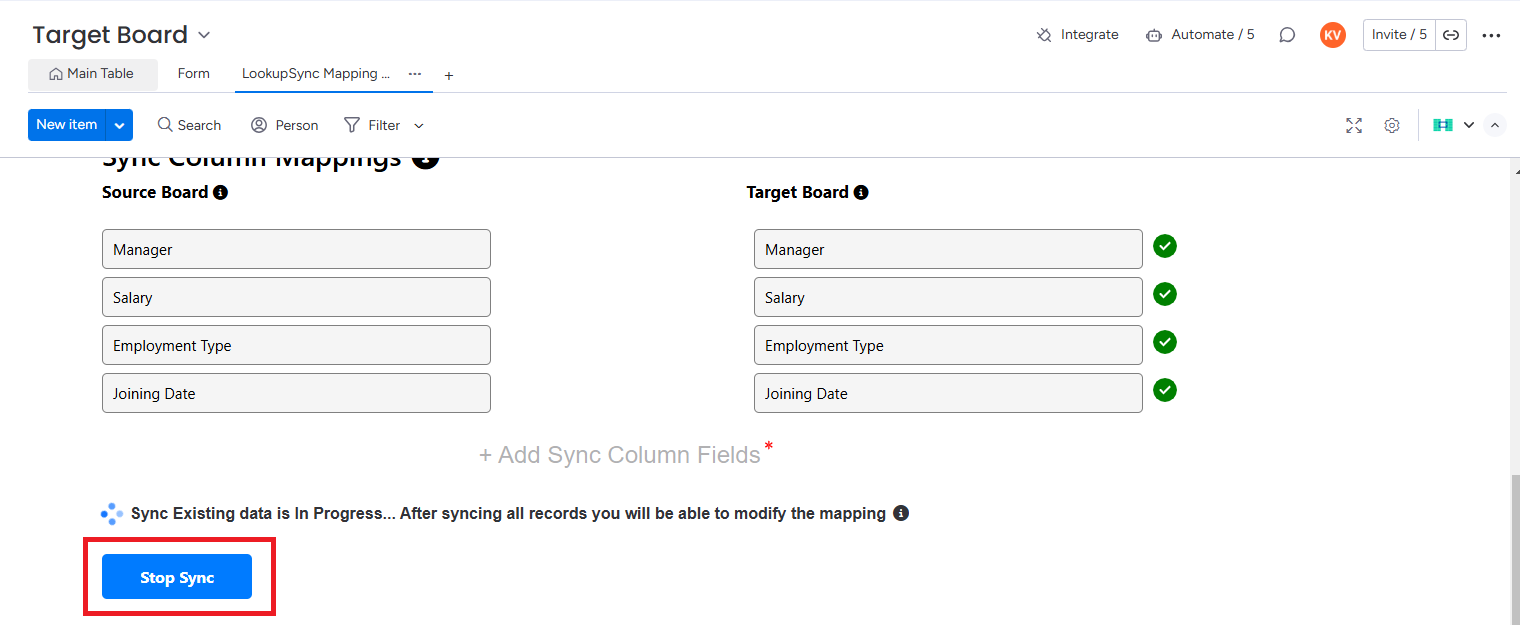The height and width of the screenshot is (625, 1520).
Task: Click the info icon beside Target Board
Action: coord(861,192)
